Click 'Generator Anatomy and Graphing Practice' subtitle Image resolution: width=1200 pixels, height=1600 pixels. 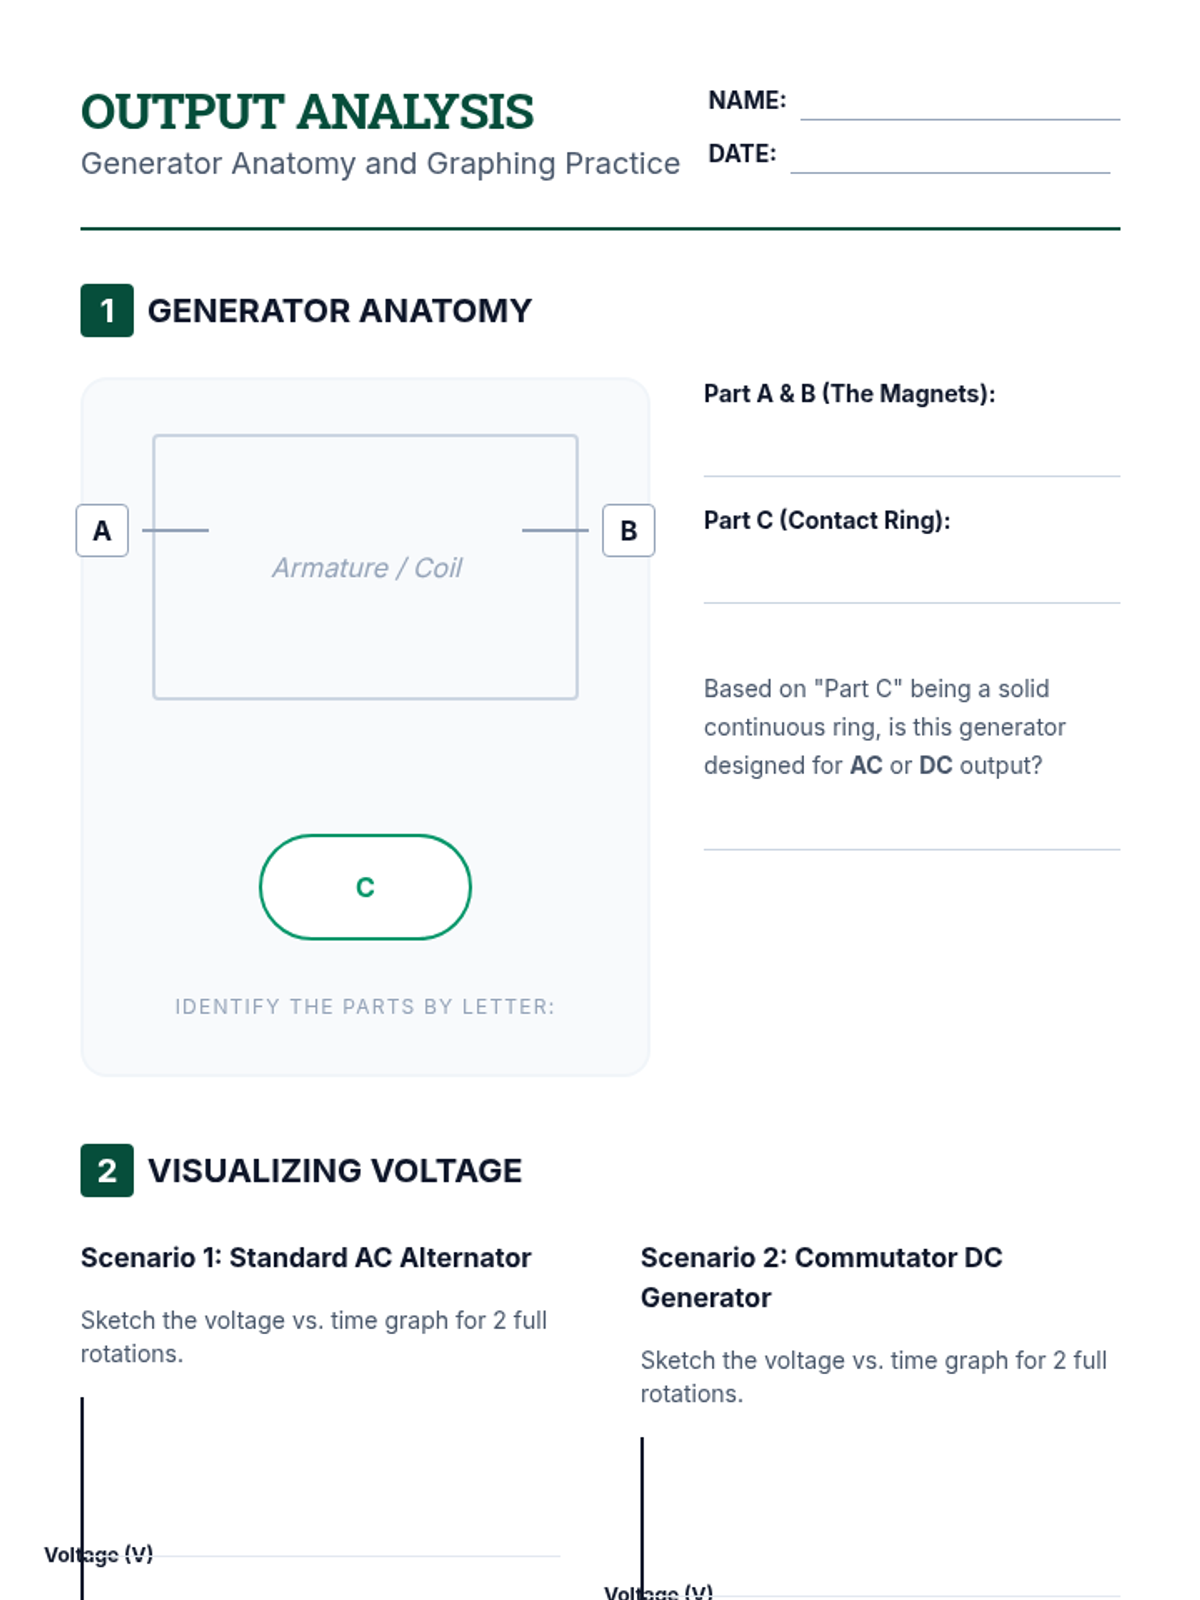pyautogui.click(x=380, y=163)
